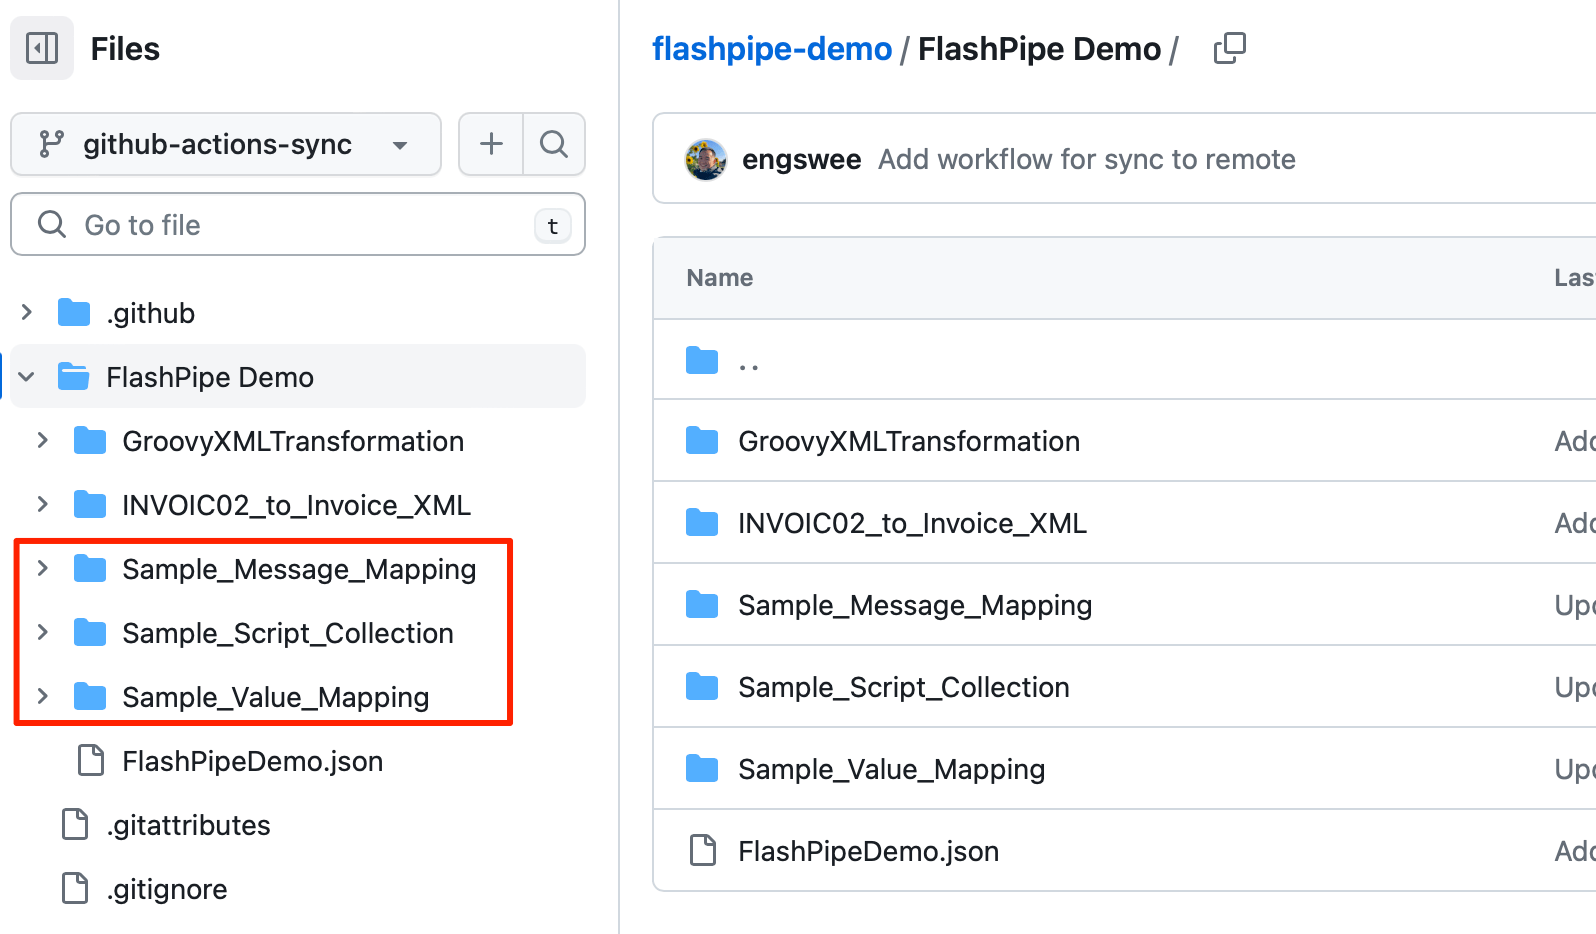
Task: Collapse the file tree side panel icon
Action: [x=42, y=48]
